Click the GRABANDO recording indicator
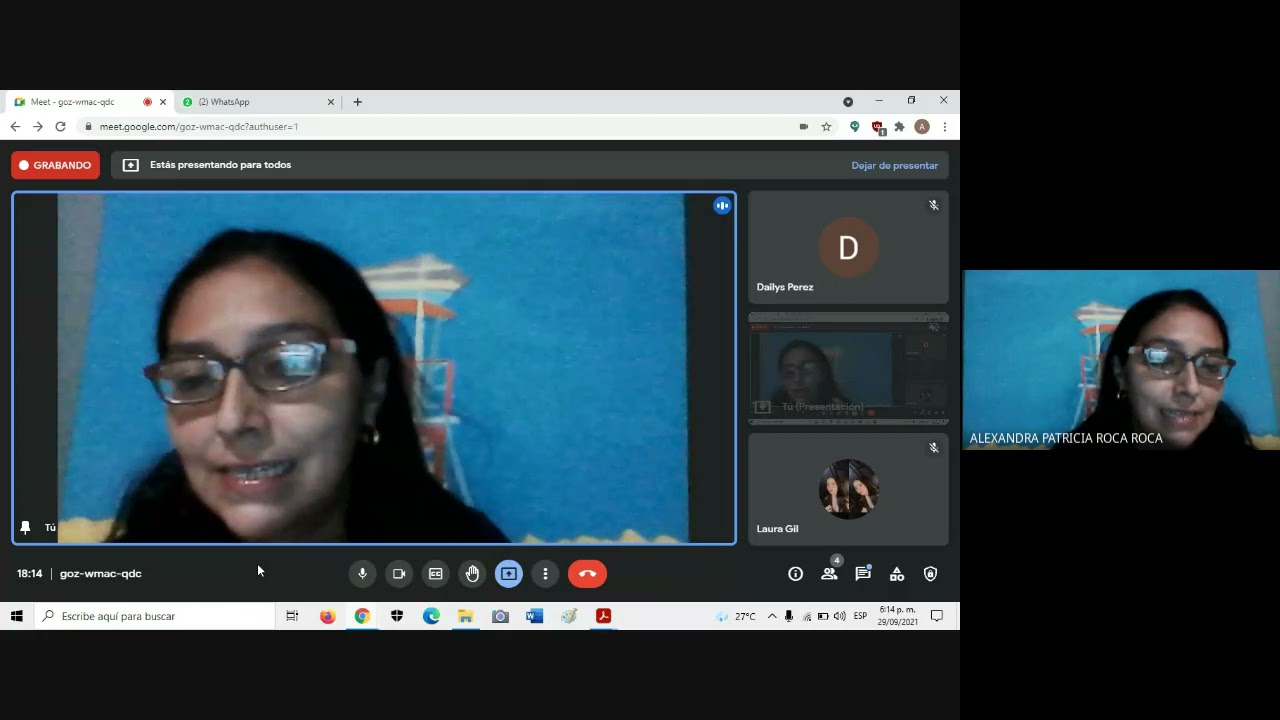The image size is (1280, 720). 55,165
